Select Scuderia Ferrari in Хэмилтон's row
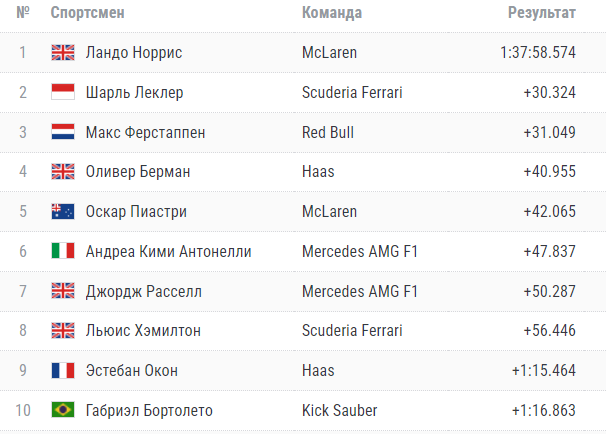The image size is (606, 434). 352,330
